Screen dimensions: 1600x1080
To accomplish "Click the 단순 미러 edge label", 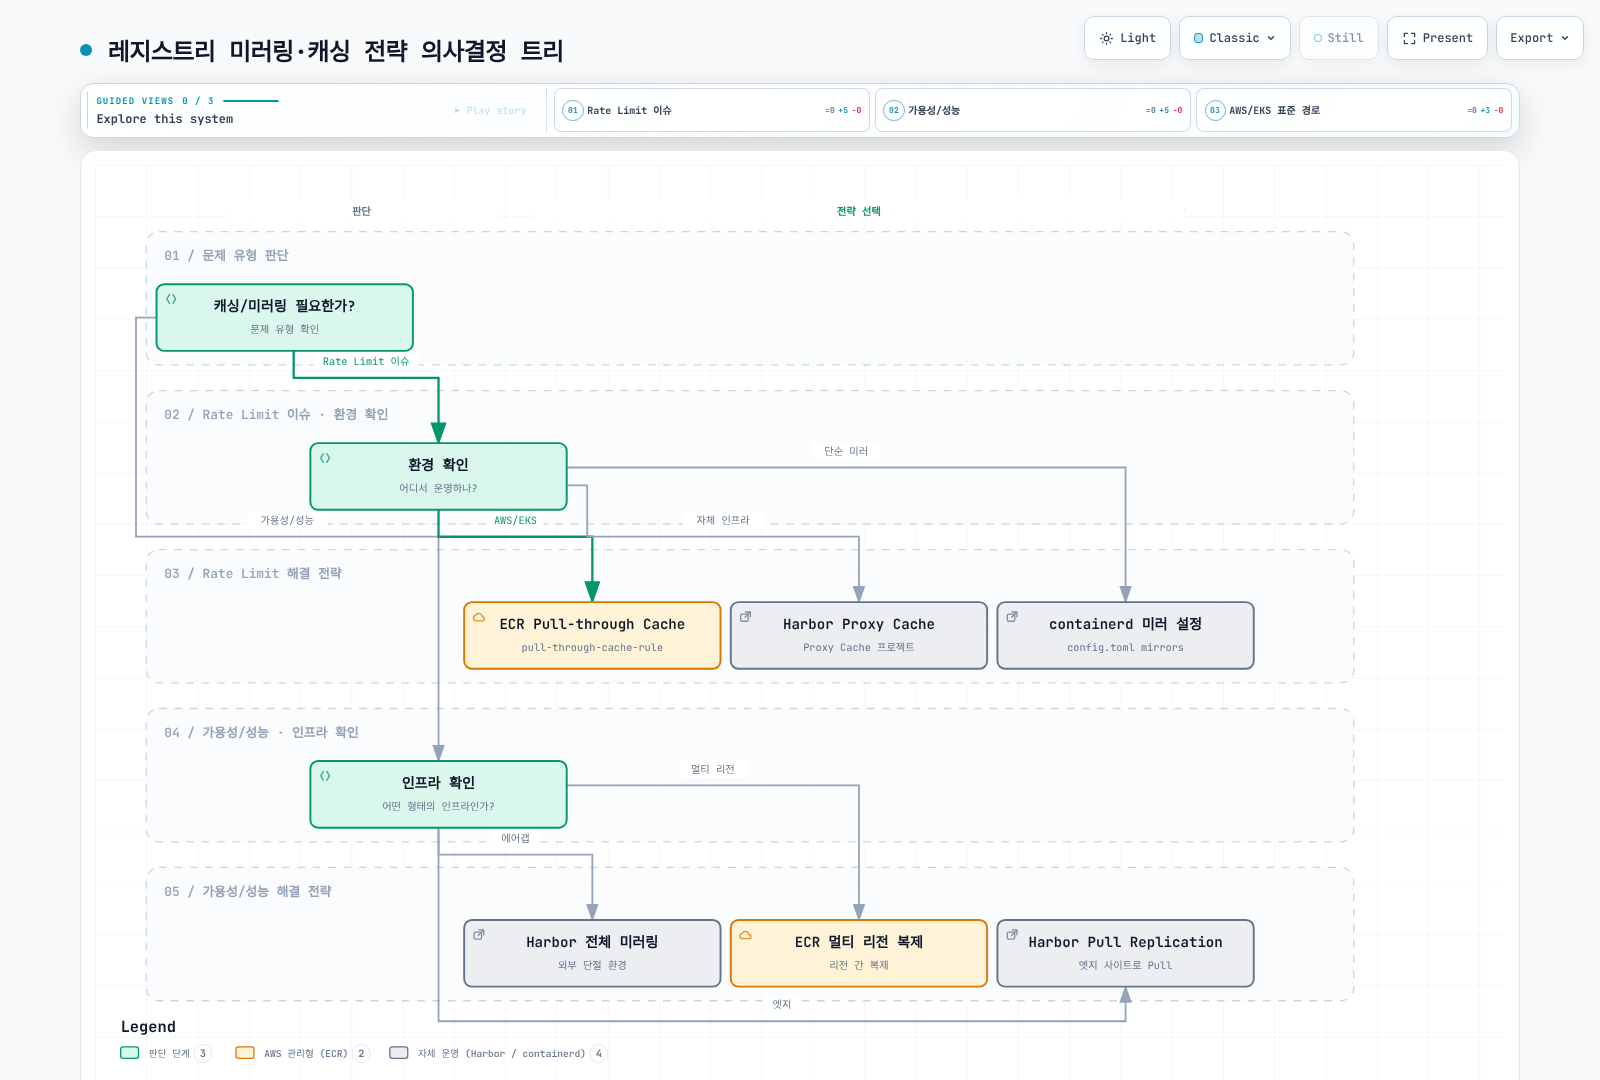I will coord(846,452).
